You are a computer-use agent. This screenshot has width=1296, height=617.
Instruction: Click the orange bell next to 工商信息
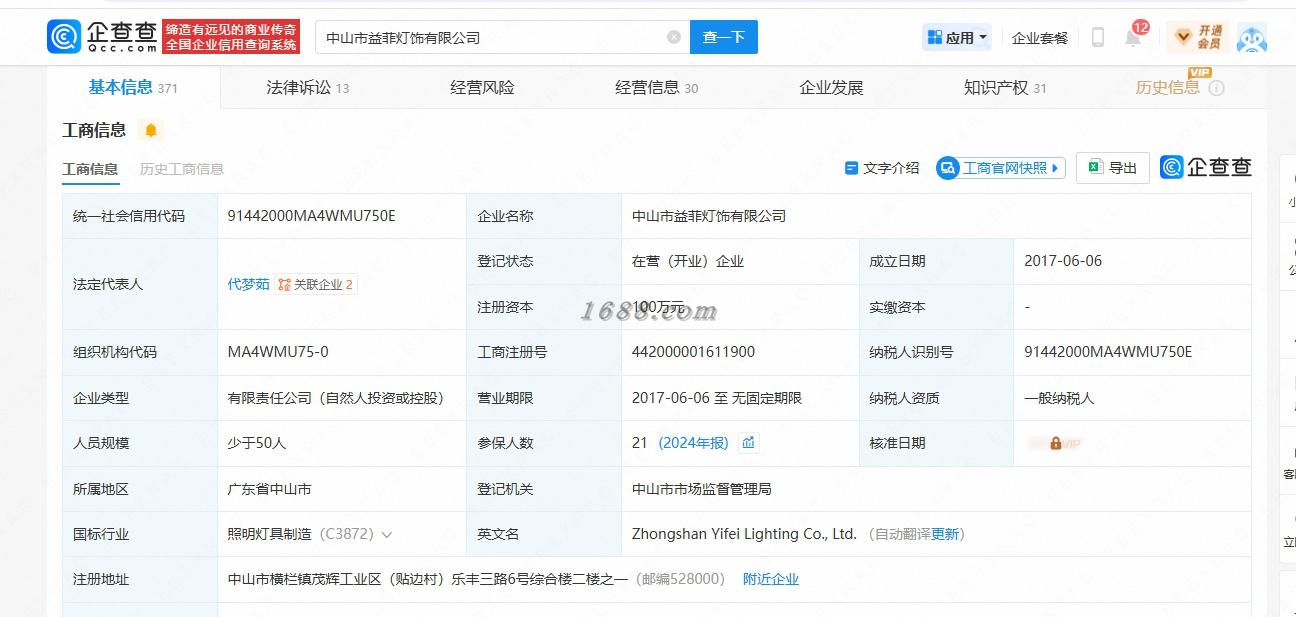151,130
